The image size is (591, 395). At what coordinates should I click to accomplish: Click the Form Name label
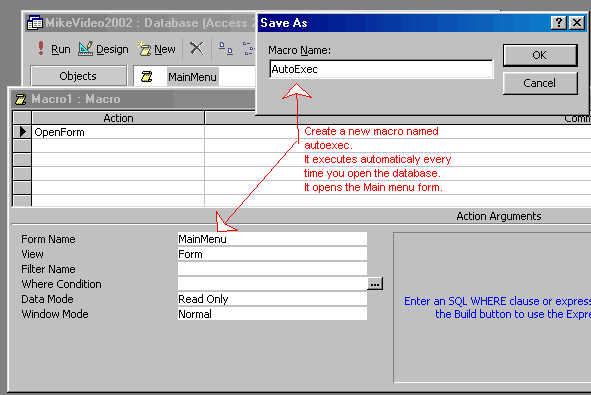point(48,239)
